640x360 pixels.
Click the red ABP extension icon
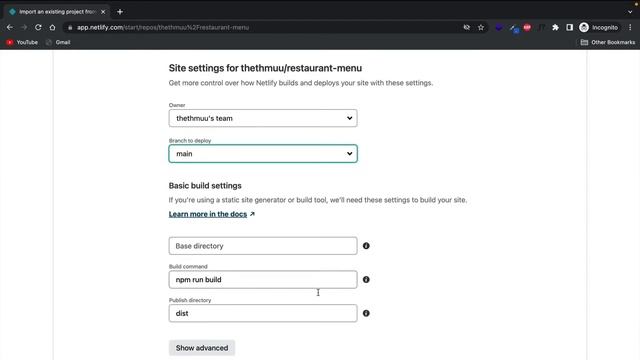[527, 27]
